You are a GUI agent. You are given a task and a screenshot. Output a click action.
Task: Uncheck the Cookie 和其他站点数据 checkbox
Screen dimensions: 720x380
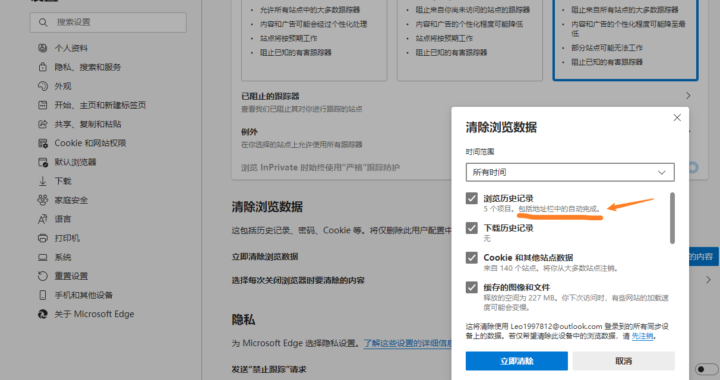[472, 257]
